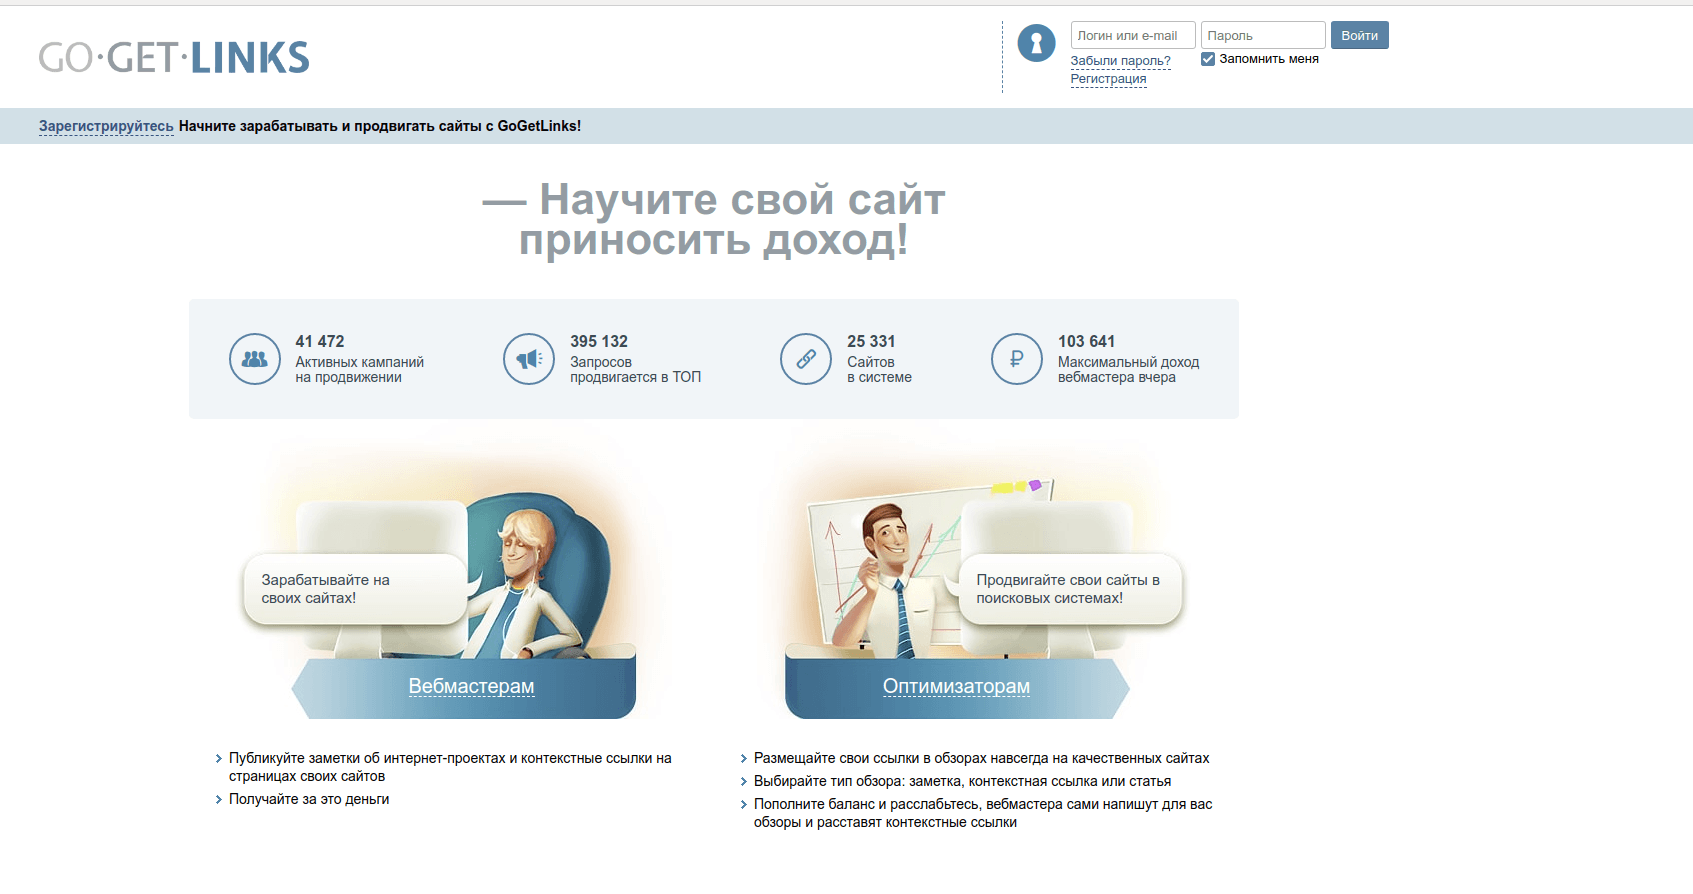
Task: Select the '41 472' campaigns number
Action: [320, 342]
